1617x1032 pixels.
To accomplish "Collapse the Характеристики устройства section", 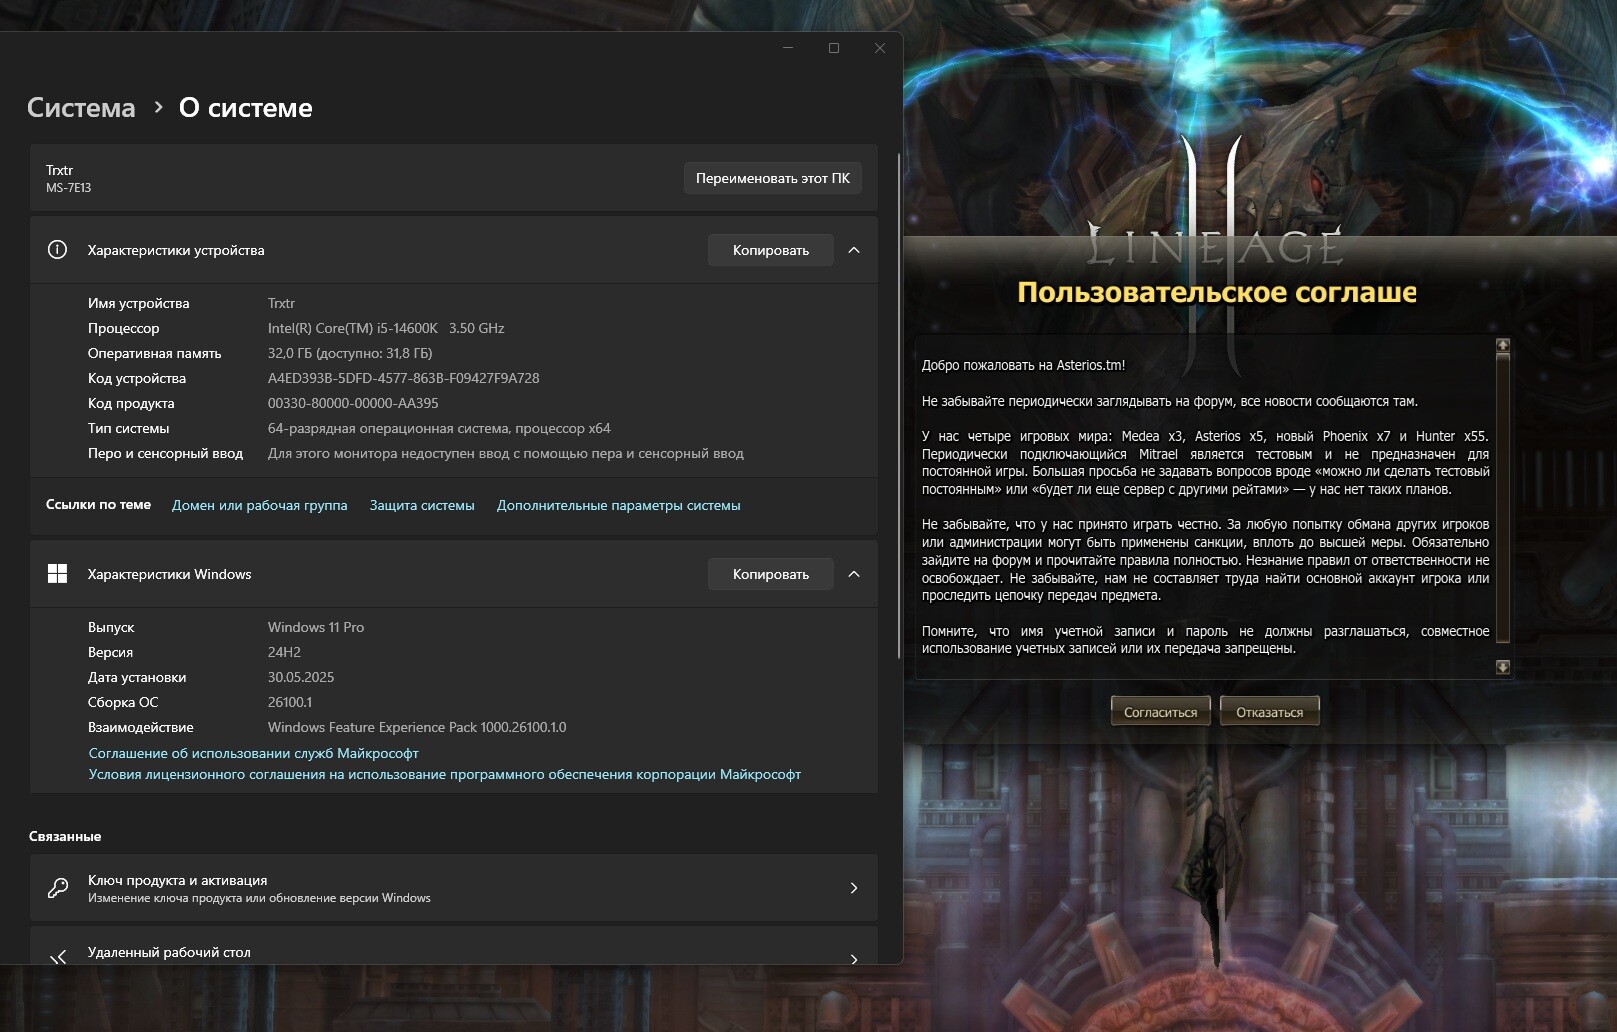I will 854,250.
